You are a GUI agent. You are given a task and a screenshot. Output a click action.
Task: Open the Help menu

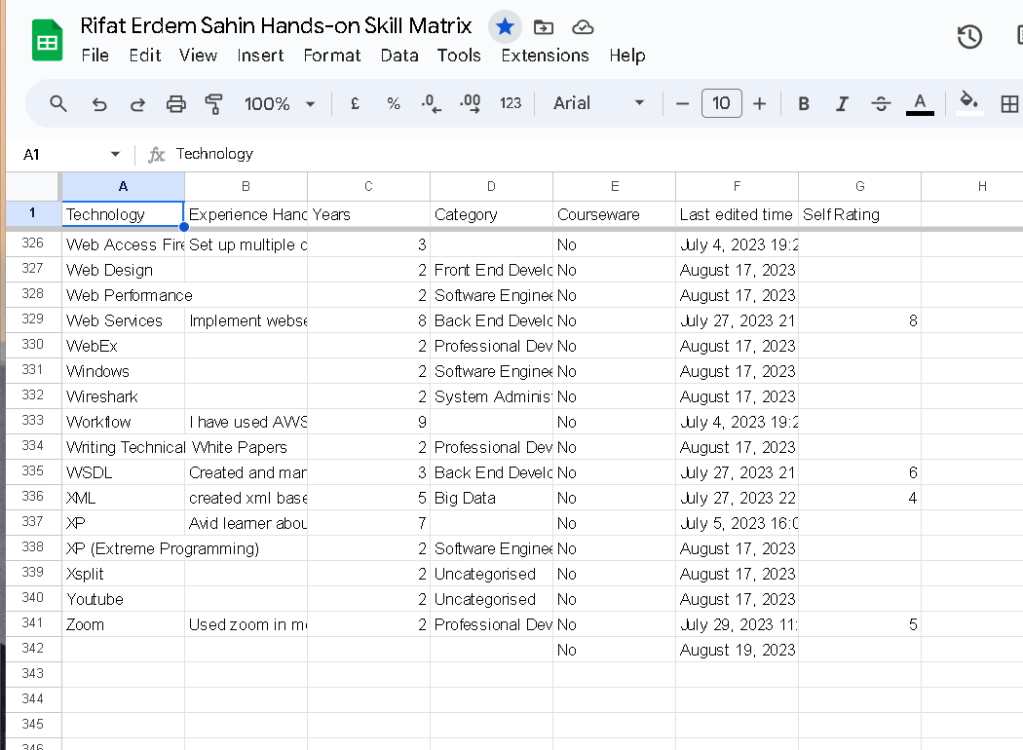point(627,55)
